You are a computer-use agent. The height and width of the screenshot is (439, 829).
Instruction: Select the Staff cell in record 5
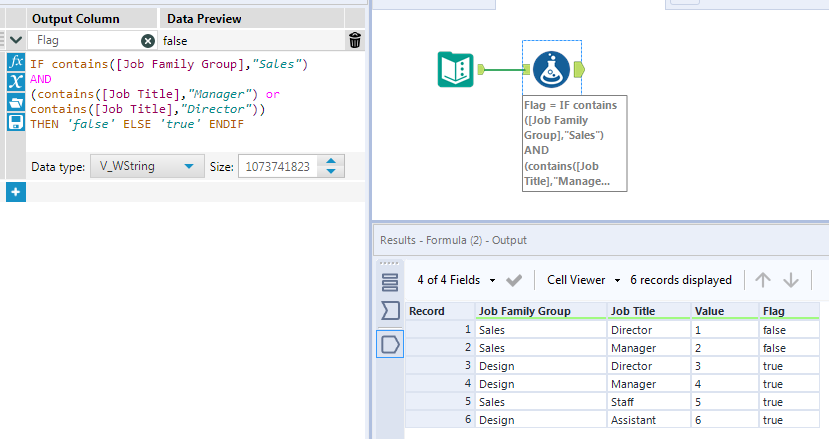(649, 402)
